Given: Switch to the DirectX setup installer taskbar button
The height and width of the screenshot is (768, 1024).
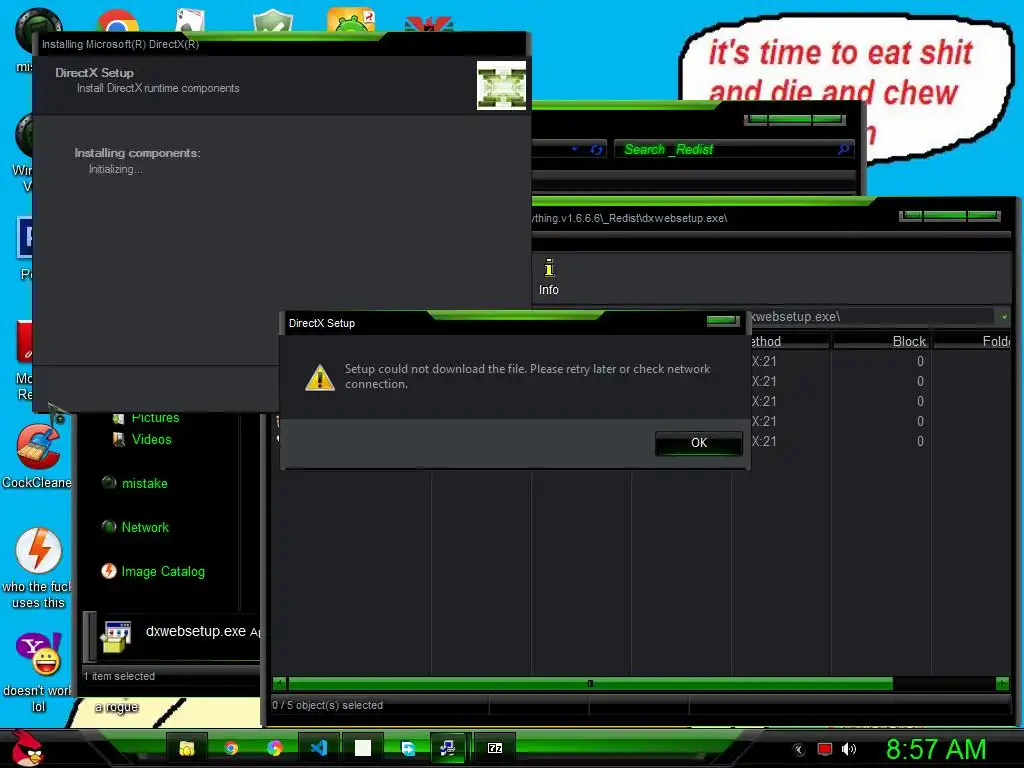Looking at the screenshot, I should [448, 748].
